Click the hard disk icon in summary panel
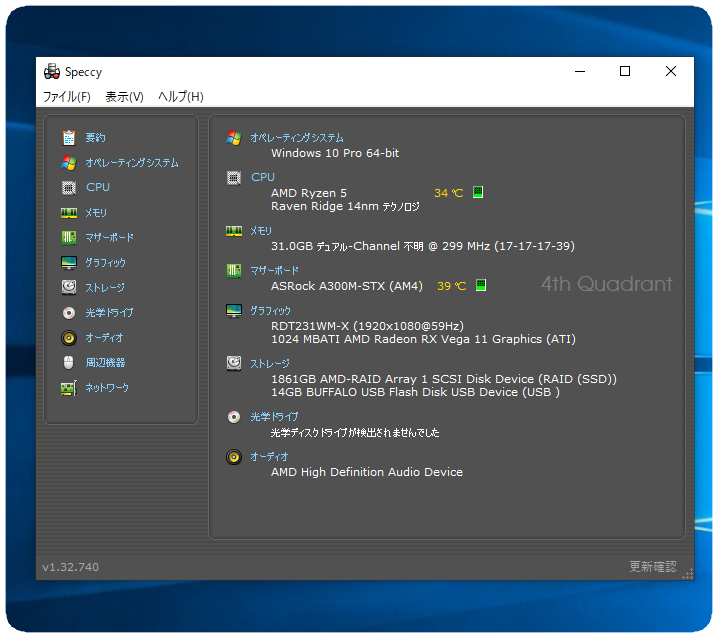 pyautogui.click(x=234, y=364)
